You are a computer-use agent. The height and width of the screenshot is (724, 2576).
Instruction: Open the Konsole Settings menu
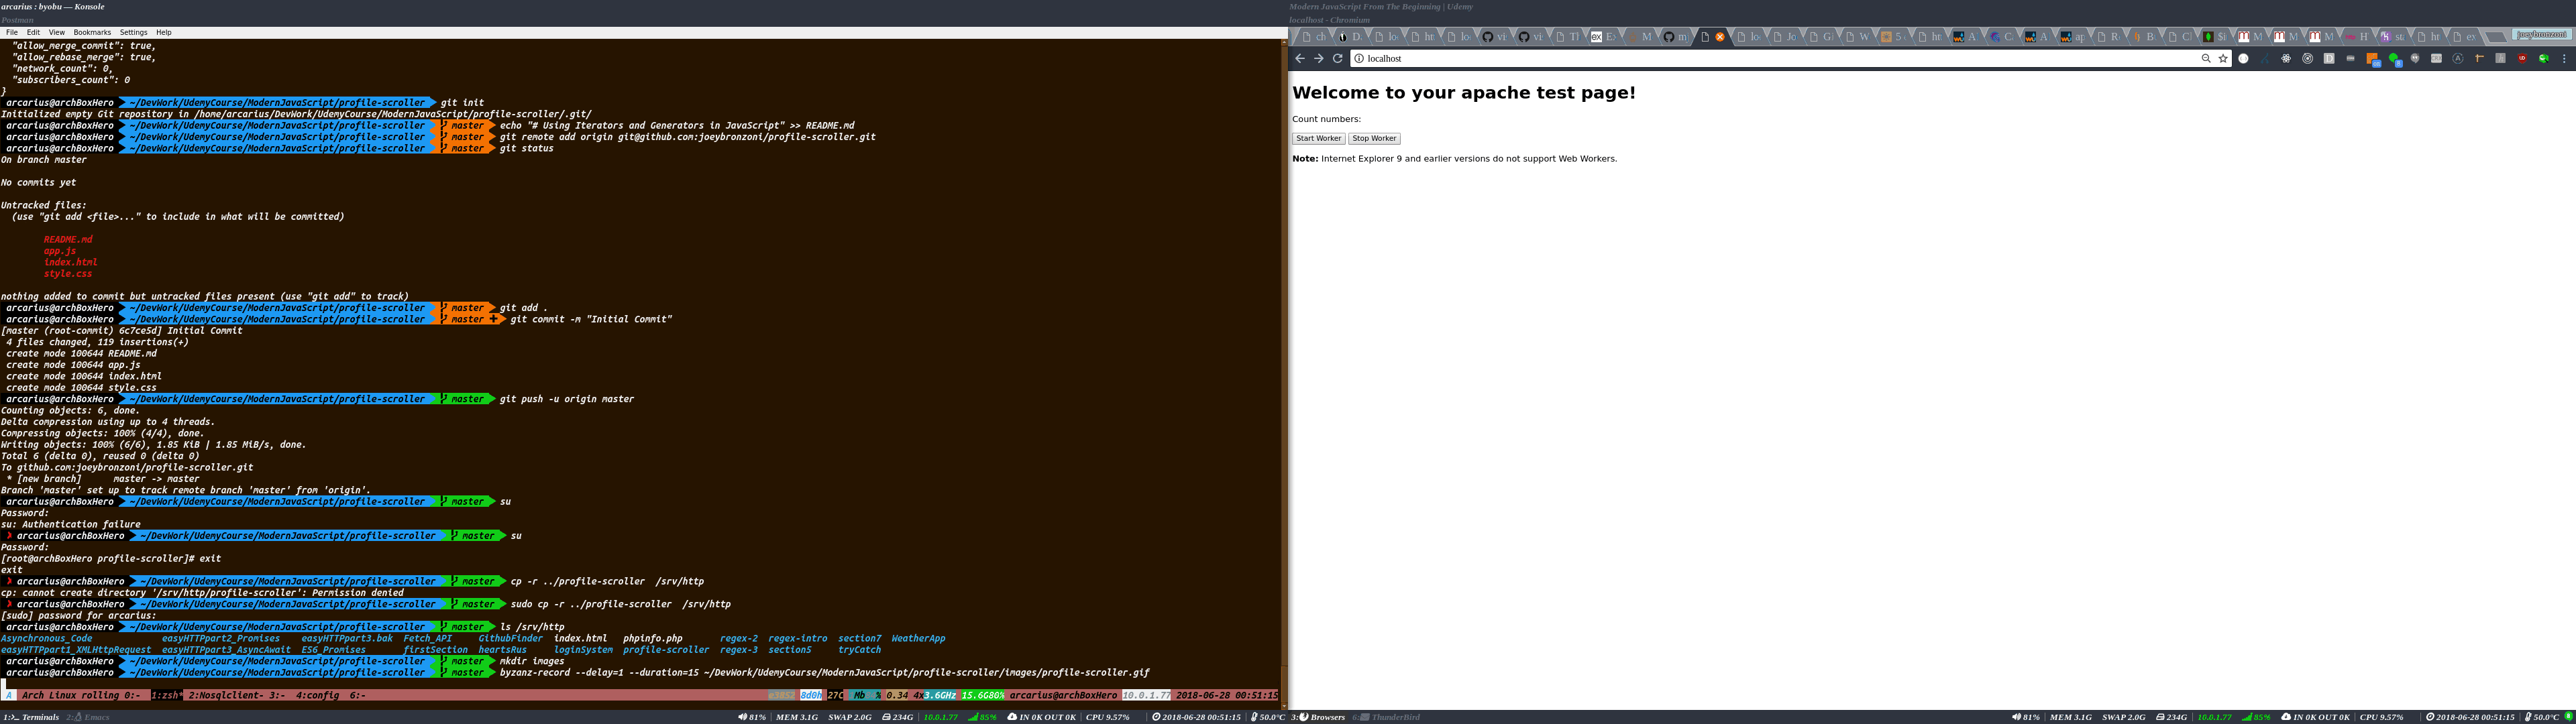(x=133, y=32)
